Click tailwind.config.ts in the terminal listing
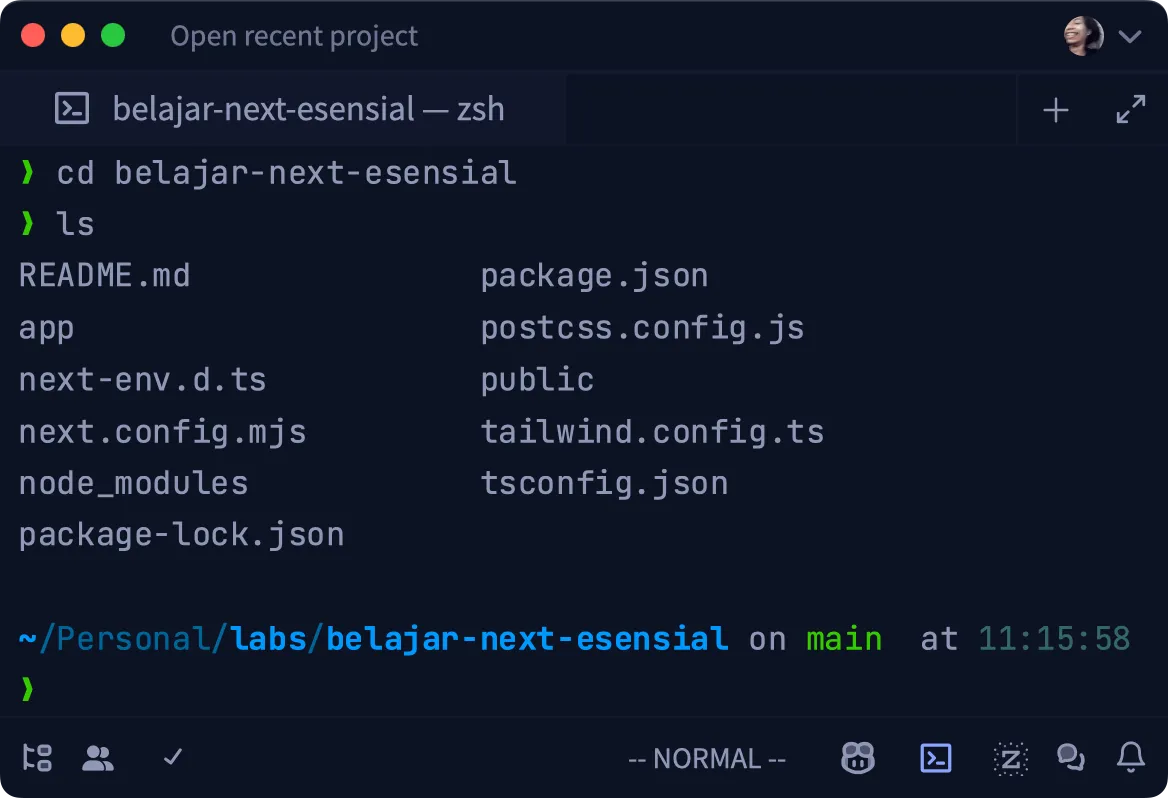 (652, 432)
